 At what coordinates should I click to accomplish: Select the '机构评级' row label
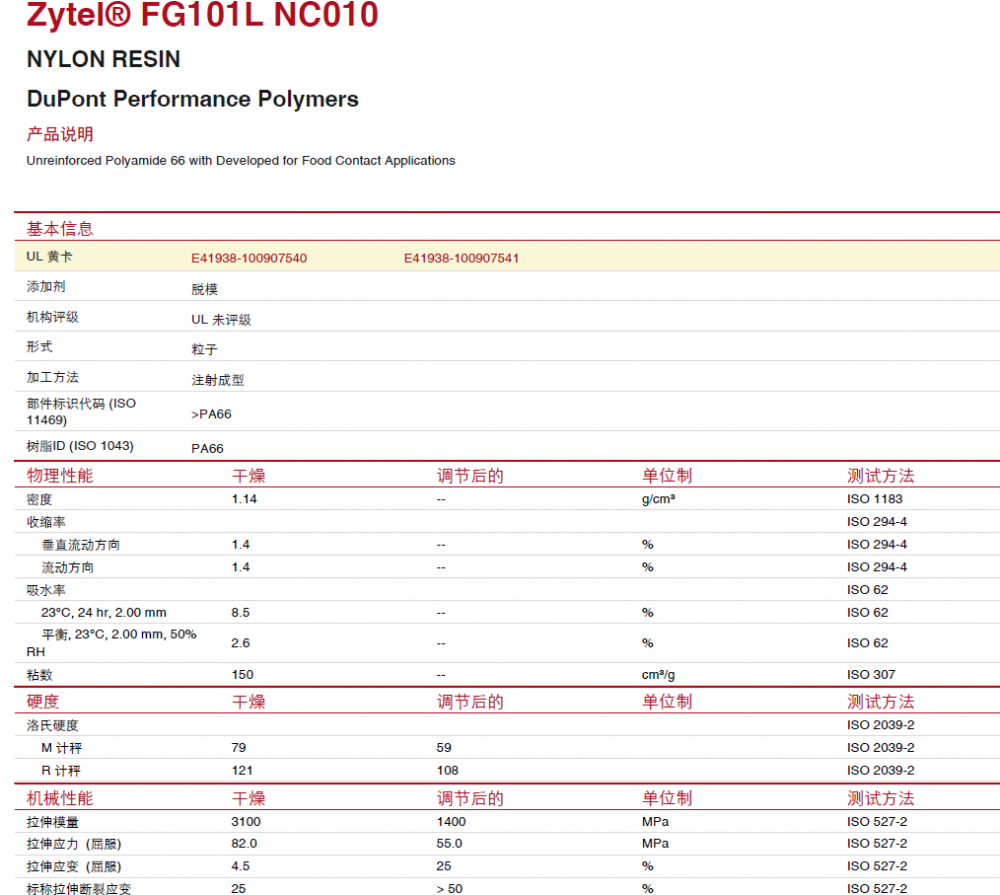coord(52,317)
